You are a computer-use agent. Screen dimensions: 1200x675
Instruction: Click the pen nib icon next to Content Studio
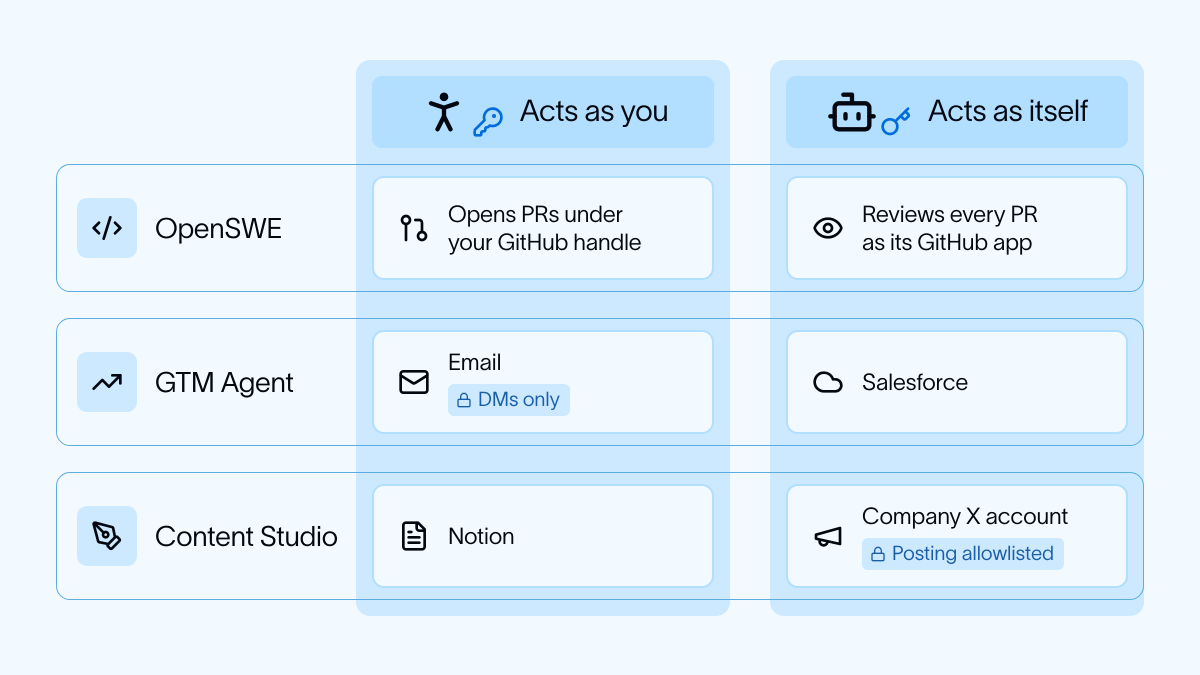[x=107, y=536]
